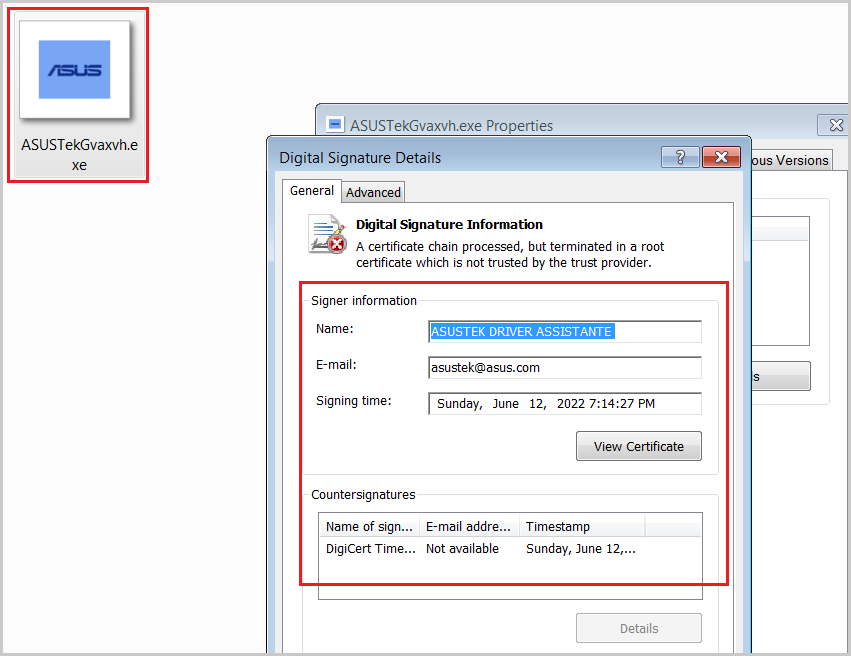Open the View Certificate button
Screen dimensions: 851x656
[639, 446]
